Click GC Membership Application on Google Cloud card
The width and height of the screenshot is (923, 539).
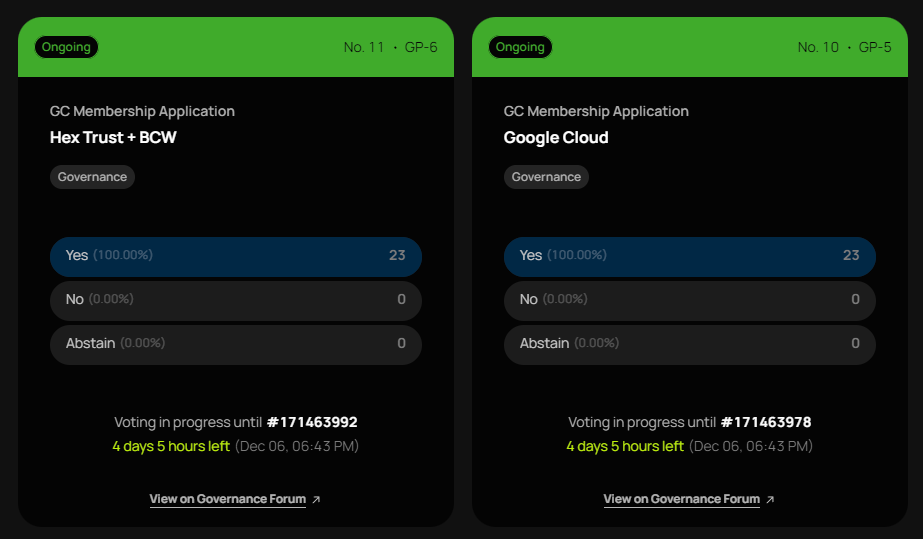[596, 111]
